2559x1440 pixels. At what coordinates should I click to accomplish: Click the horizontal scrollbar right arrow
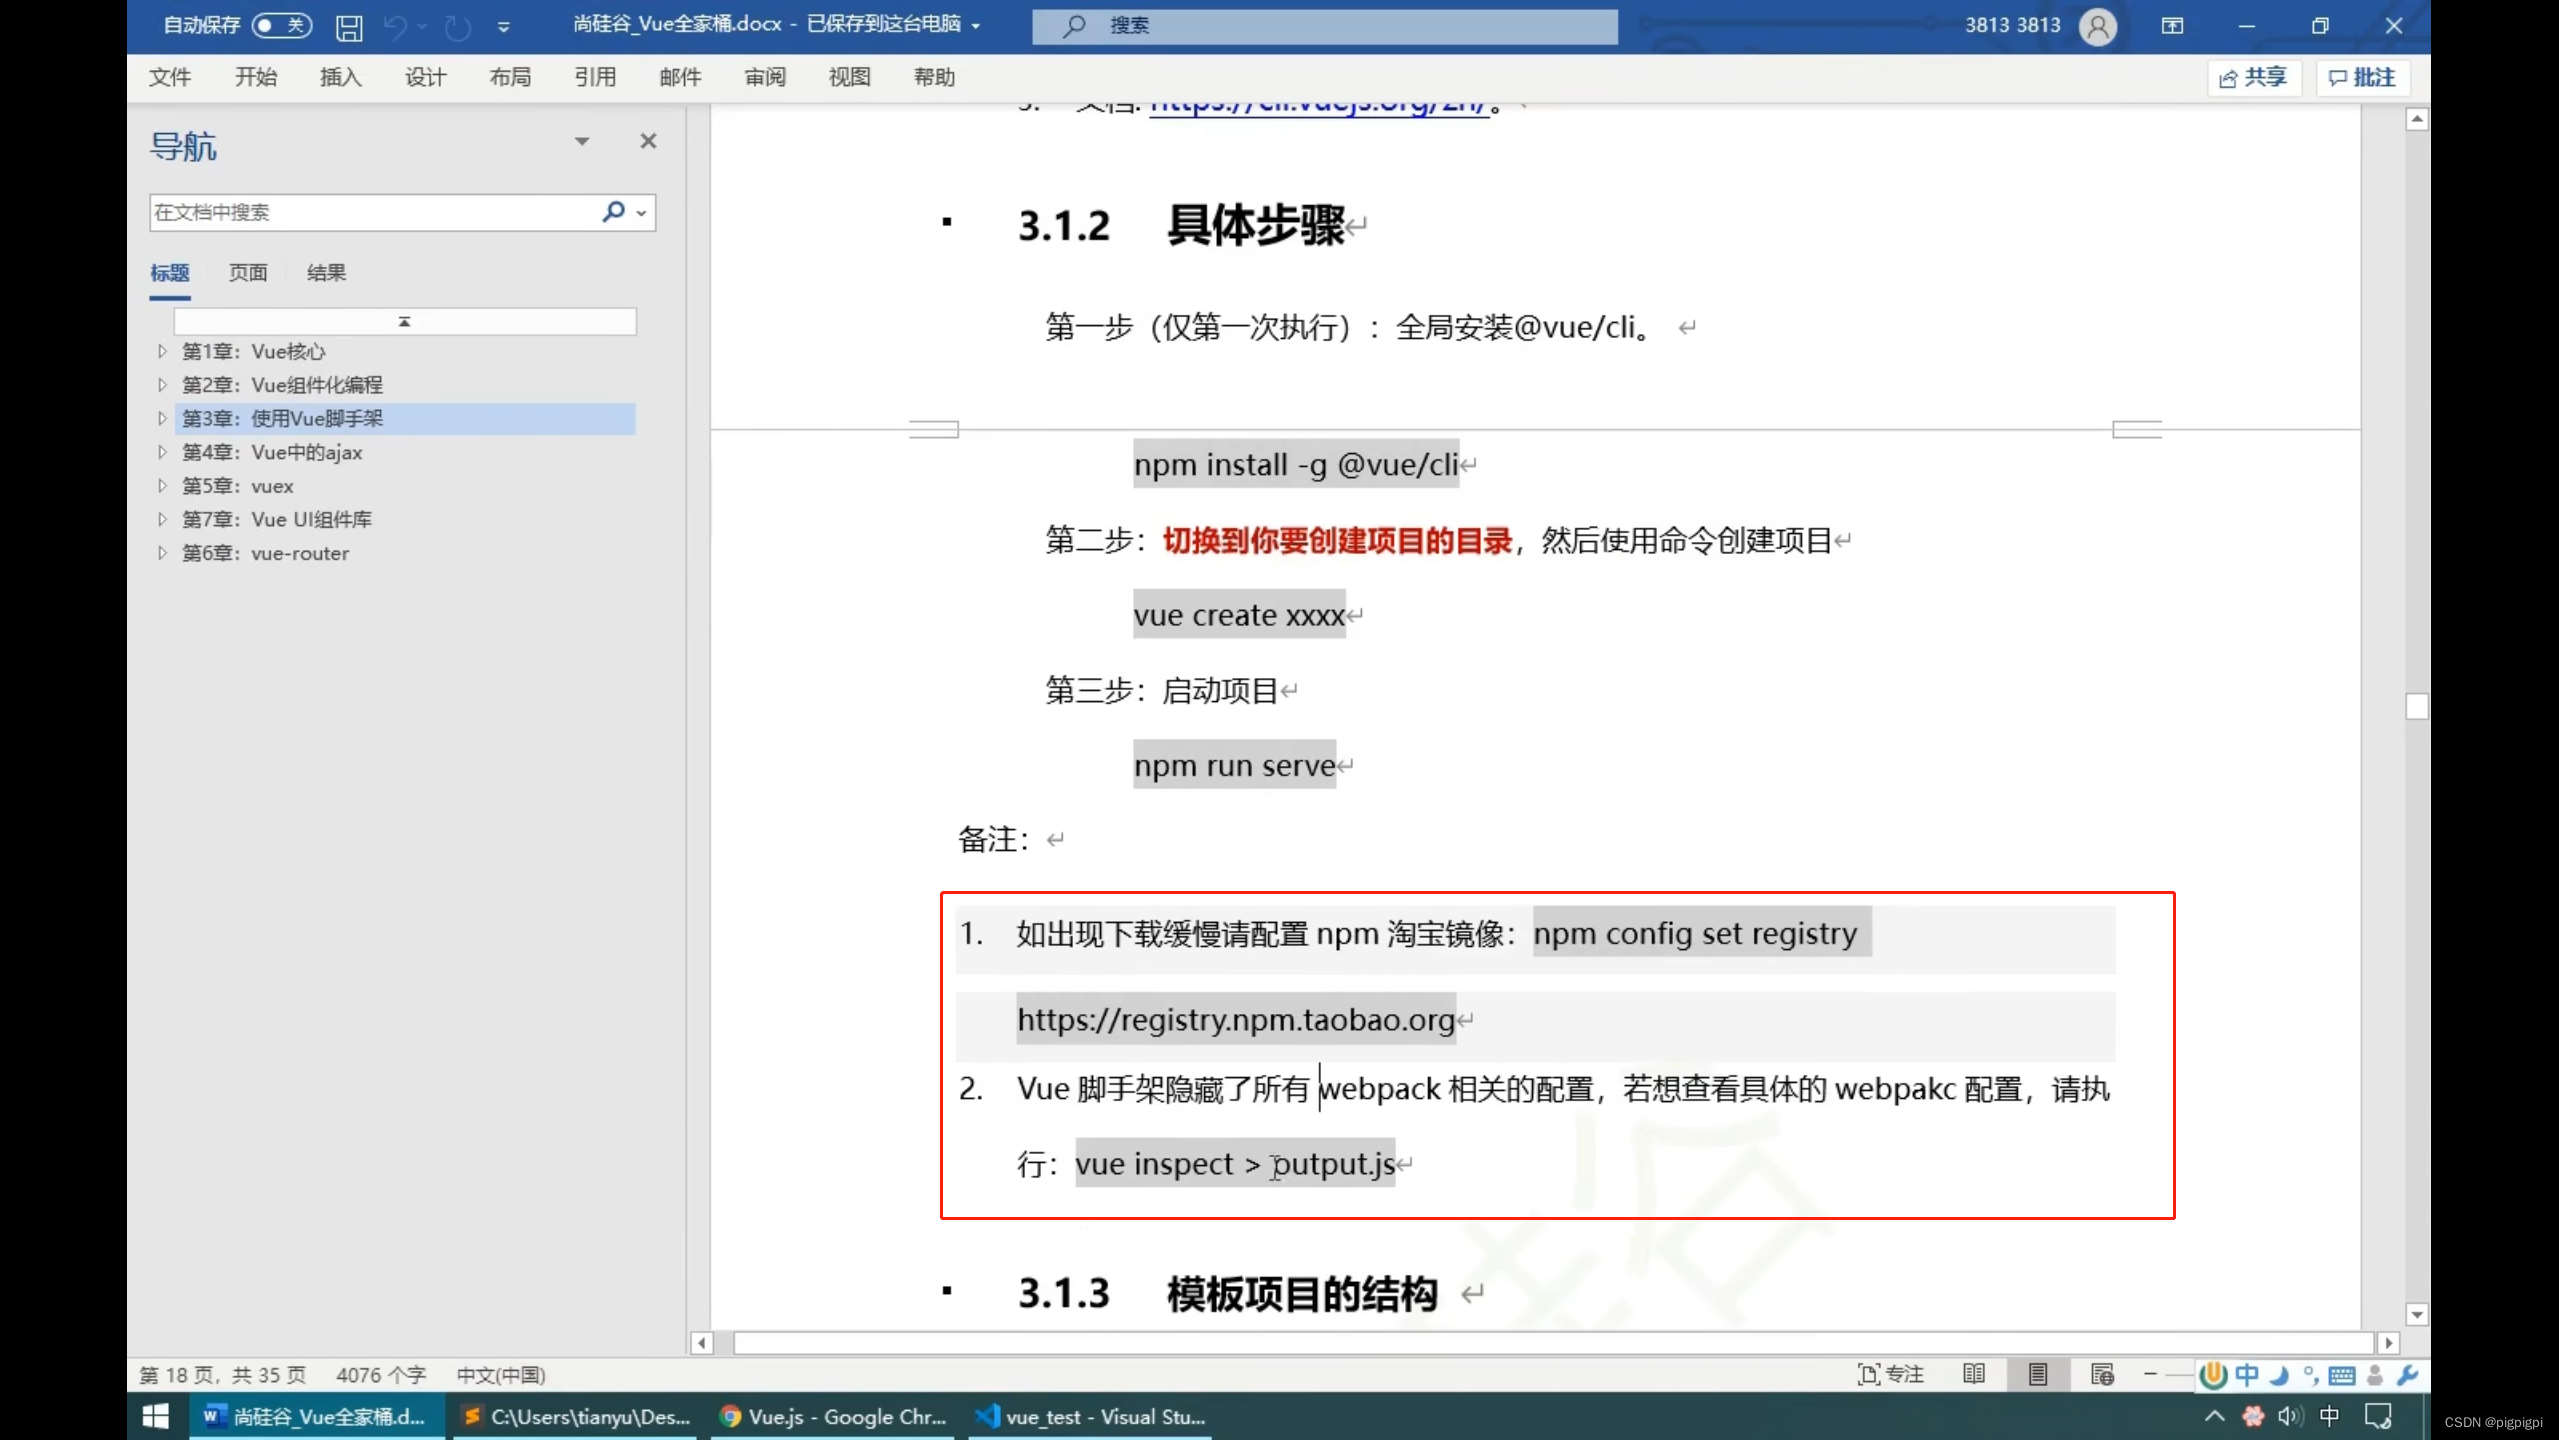2388,1343
